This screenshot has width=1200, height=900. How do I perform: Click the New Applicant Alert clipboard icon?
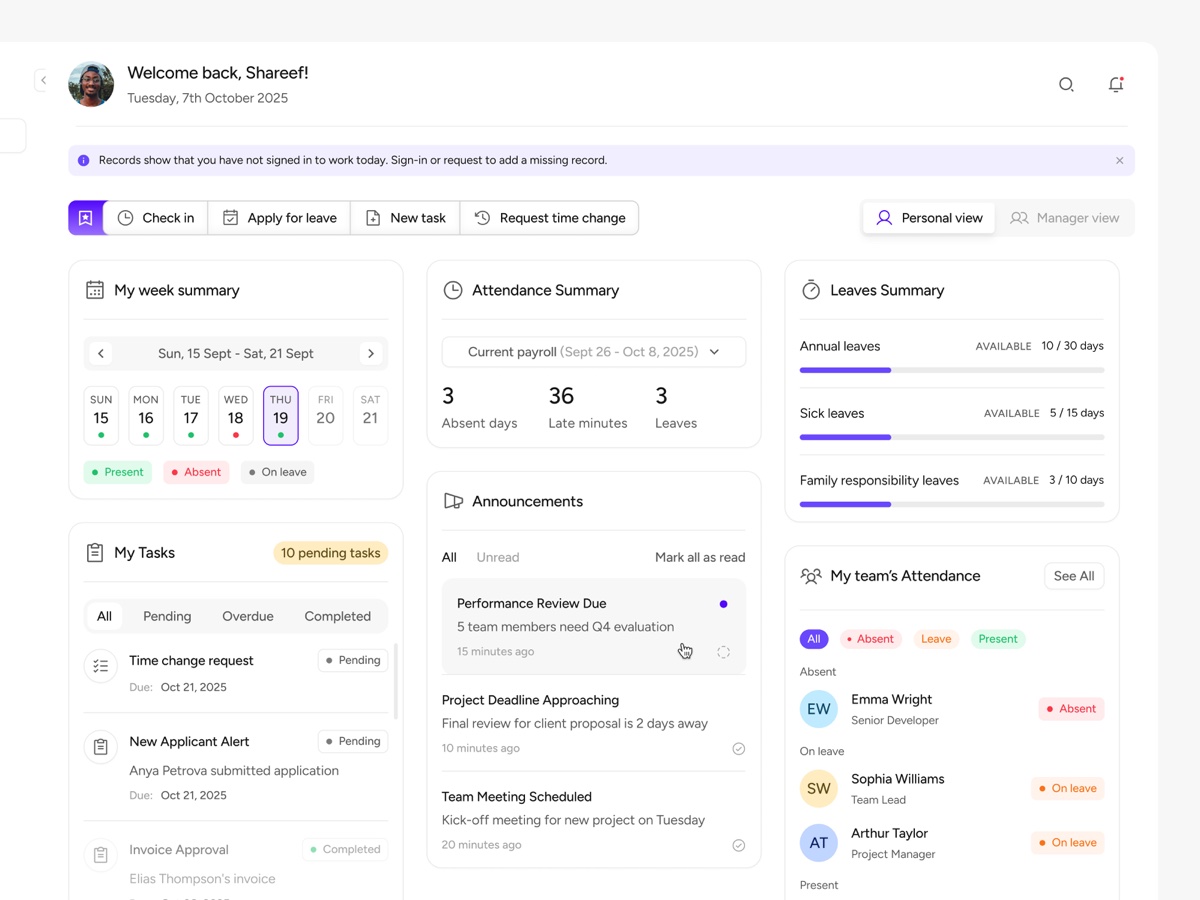[x=101, y=747]
